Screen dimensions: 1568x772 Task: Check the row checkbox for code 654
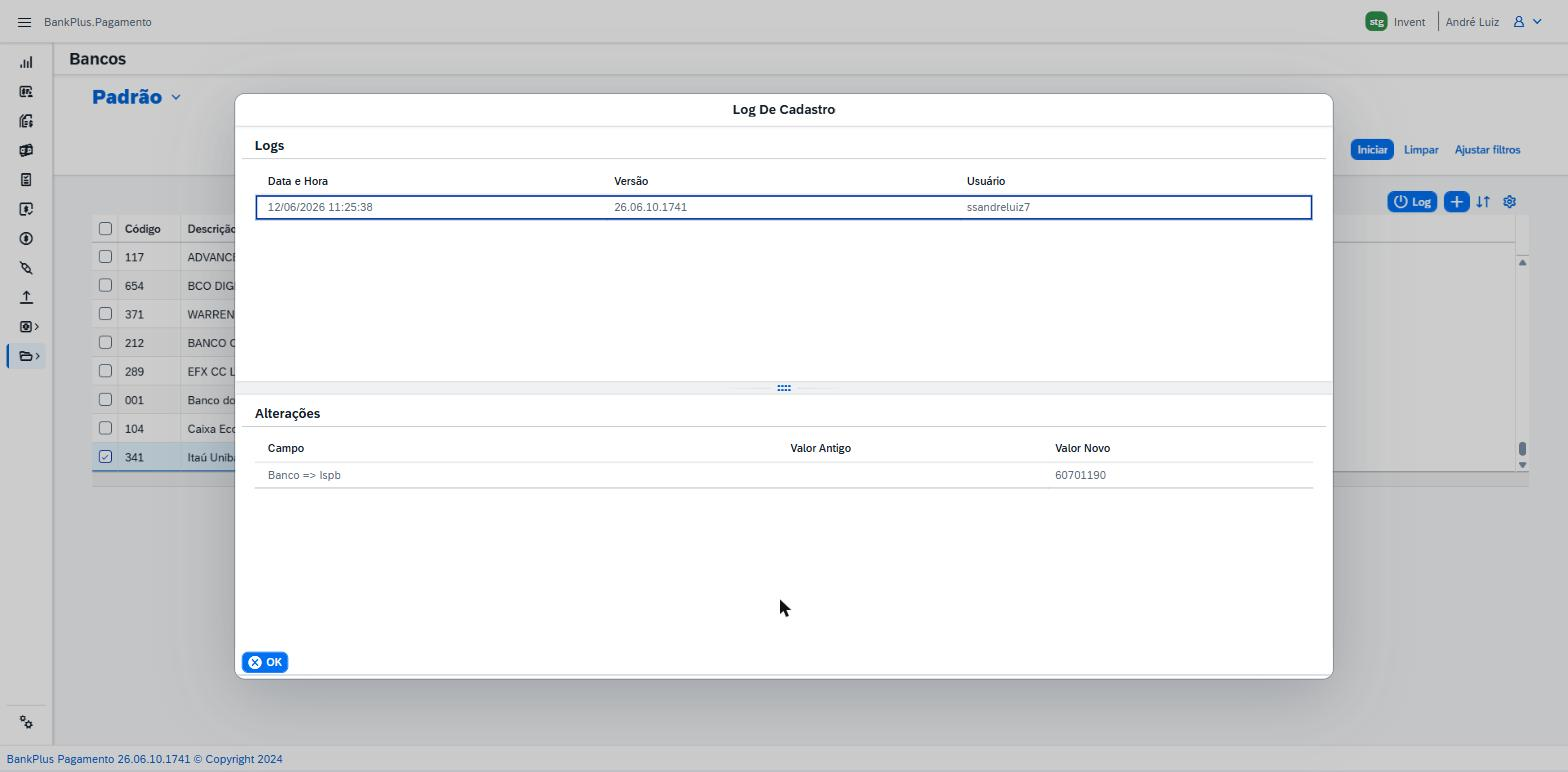pyautogui.click(x=105, y=286)
